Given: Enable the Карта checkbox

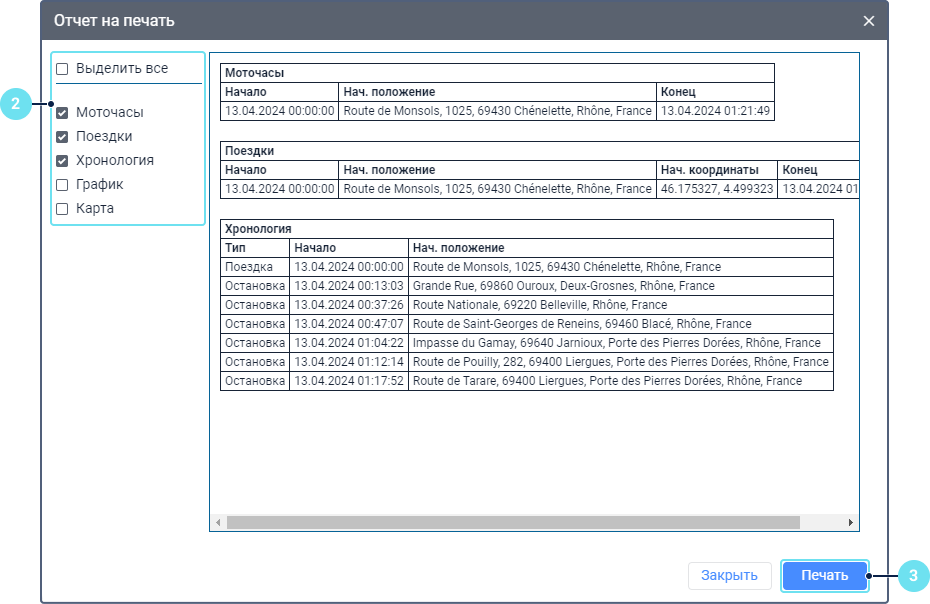Looking at the screenshot, I should click(x=62, y=209).
